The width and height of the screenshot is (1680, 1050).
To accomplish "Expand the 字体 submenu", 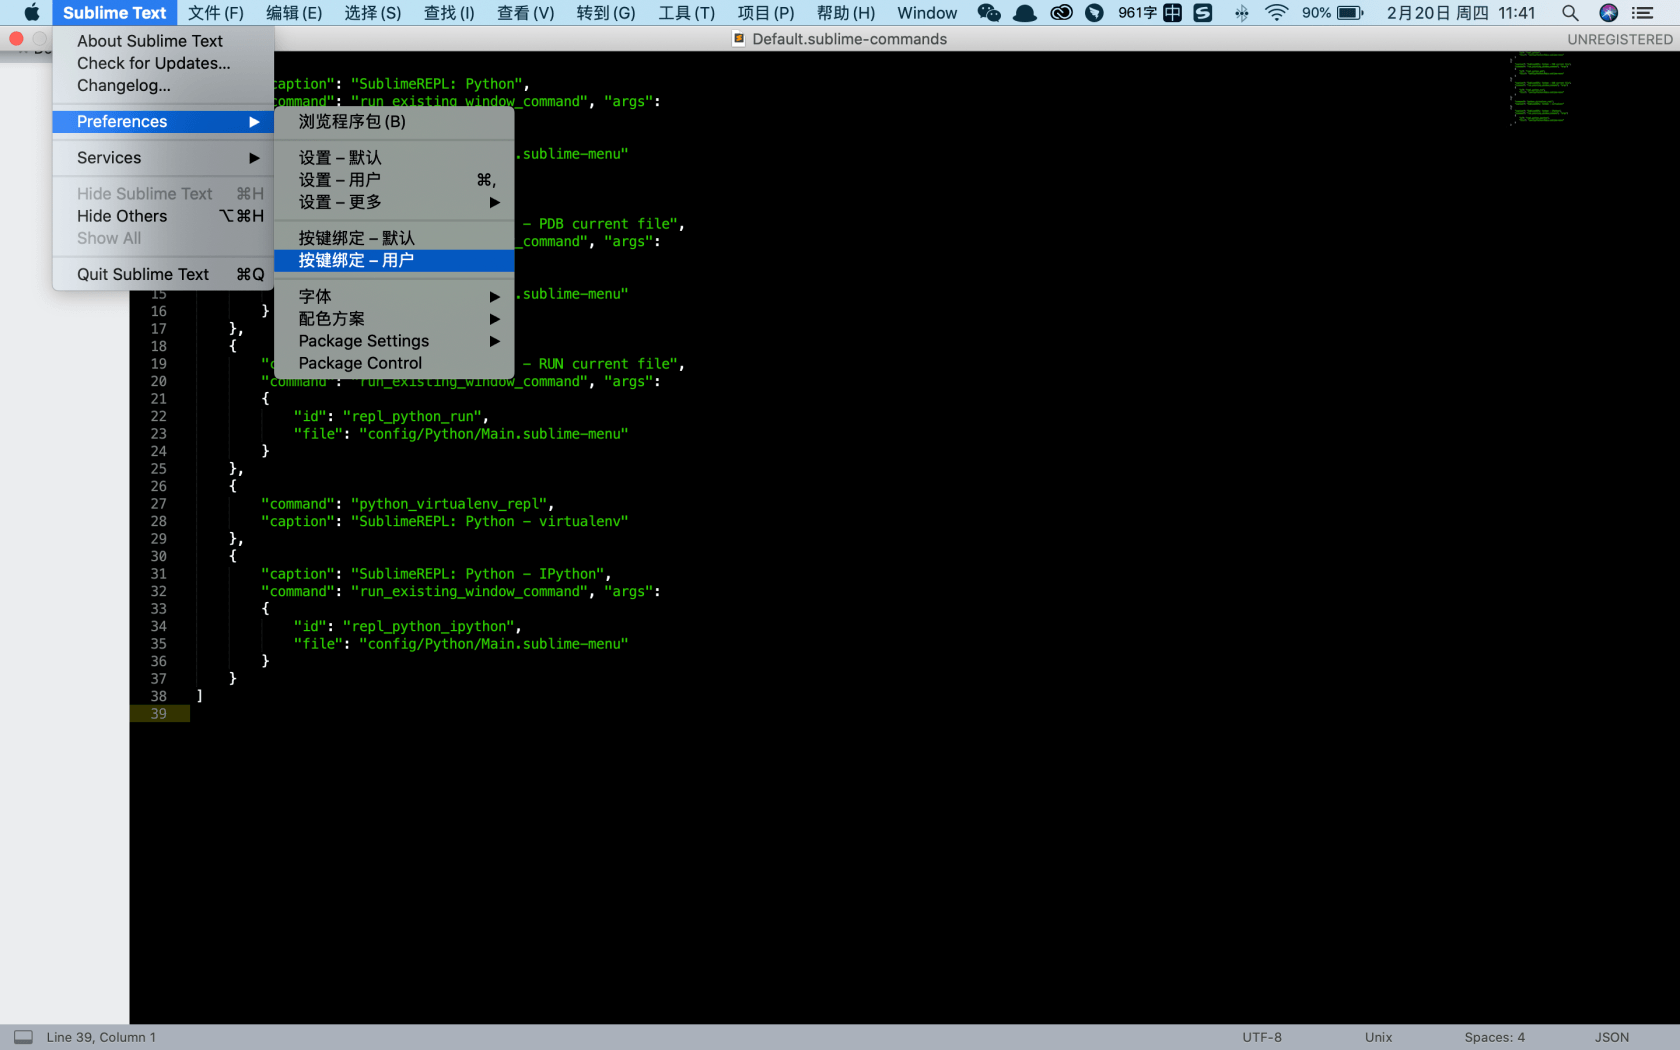I will (x=494, y=297).
